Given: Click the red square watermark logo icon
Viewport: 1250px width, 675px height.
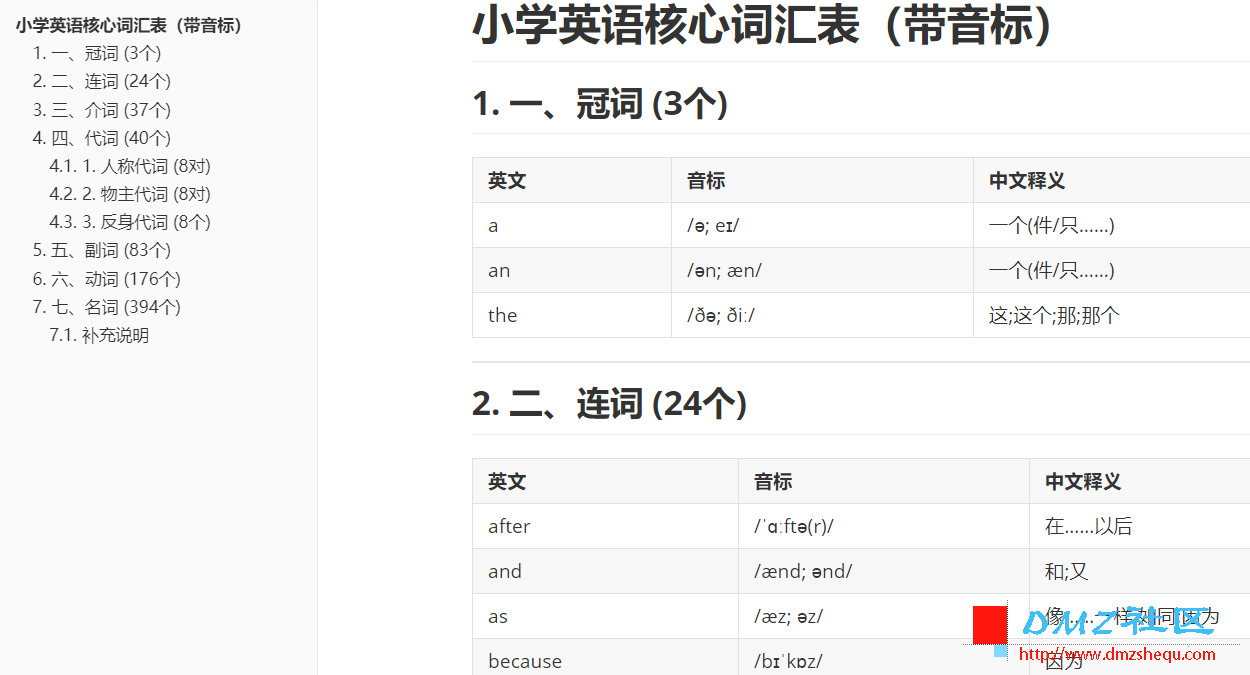Looking at the screenshot, I should pos(990,624).
